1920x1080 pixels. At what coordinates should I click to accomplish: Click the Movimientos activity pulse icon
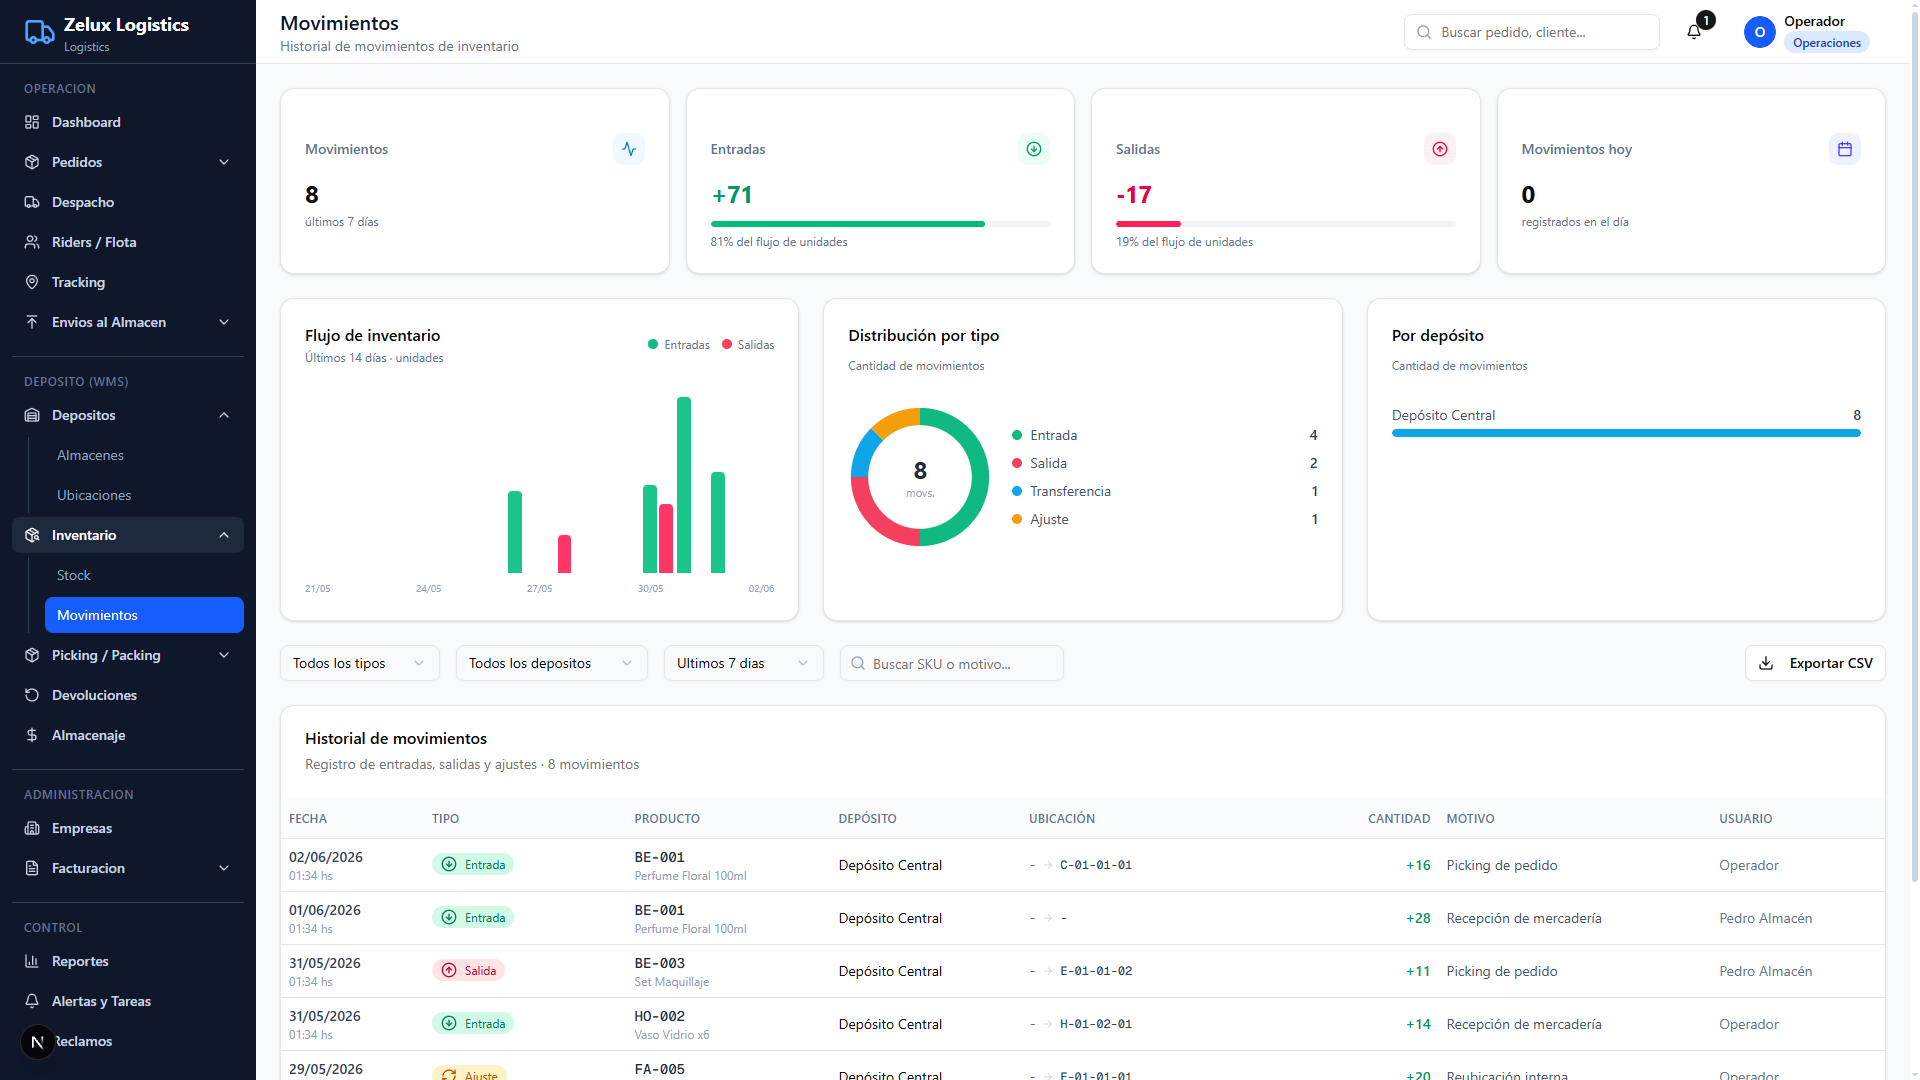point(629,149)
